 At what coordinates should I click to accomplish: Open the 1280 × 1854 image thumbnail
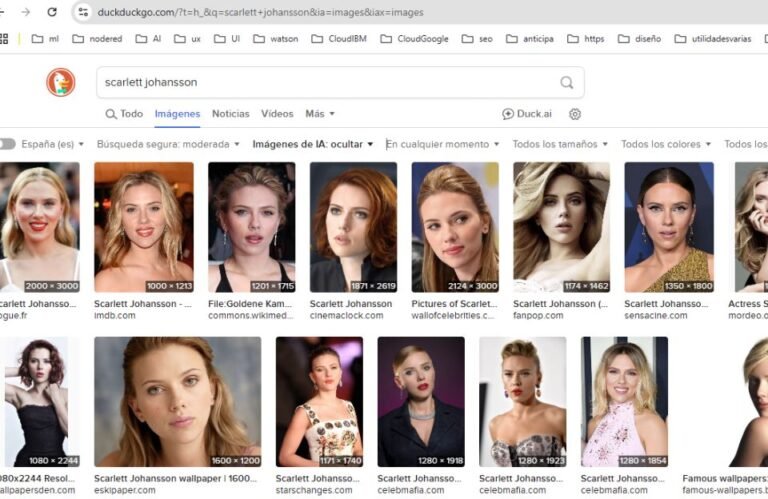[624, 402]
